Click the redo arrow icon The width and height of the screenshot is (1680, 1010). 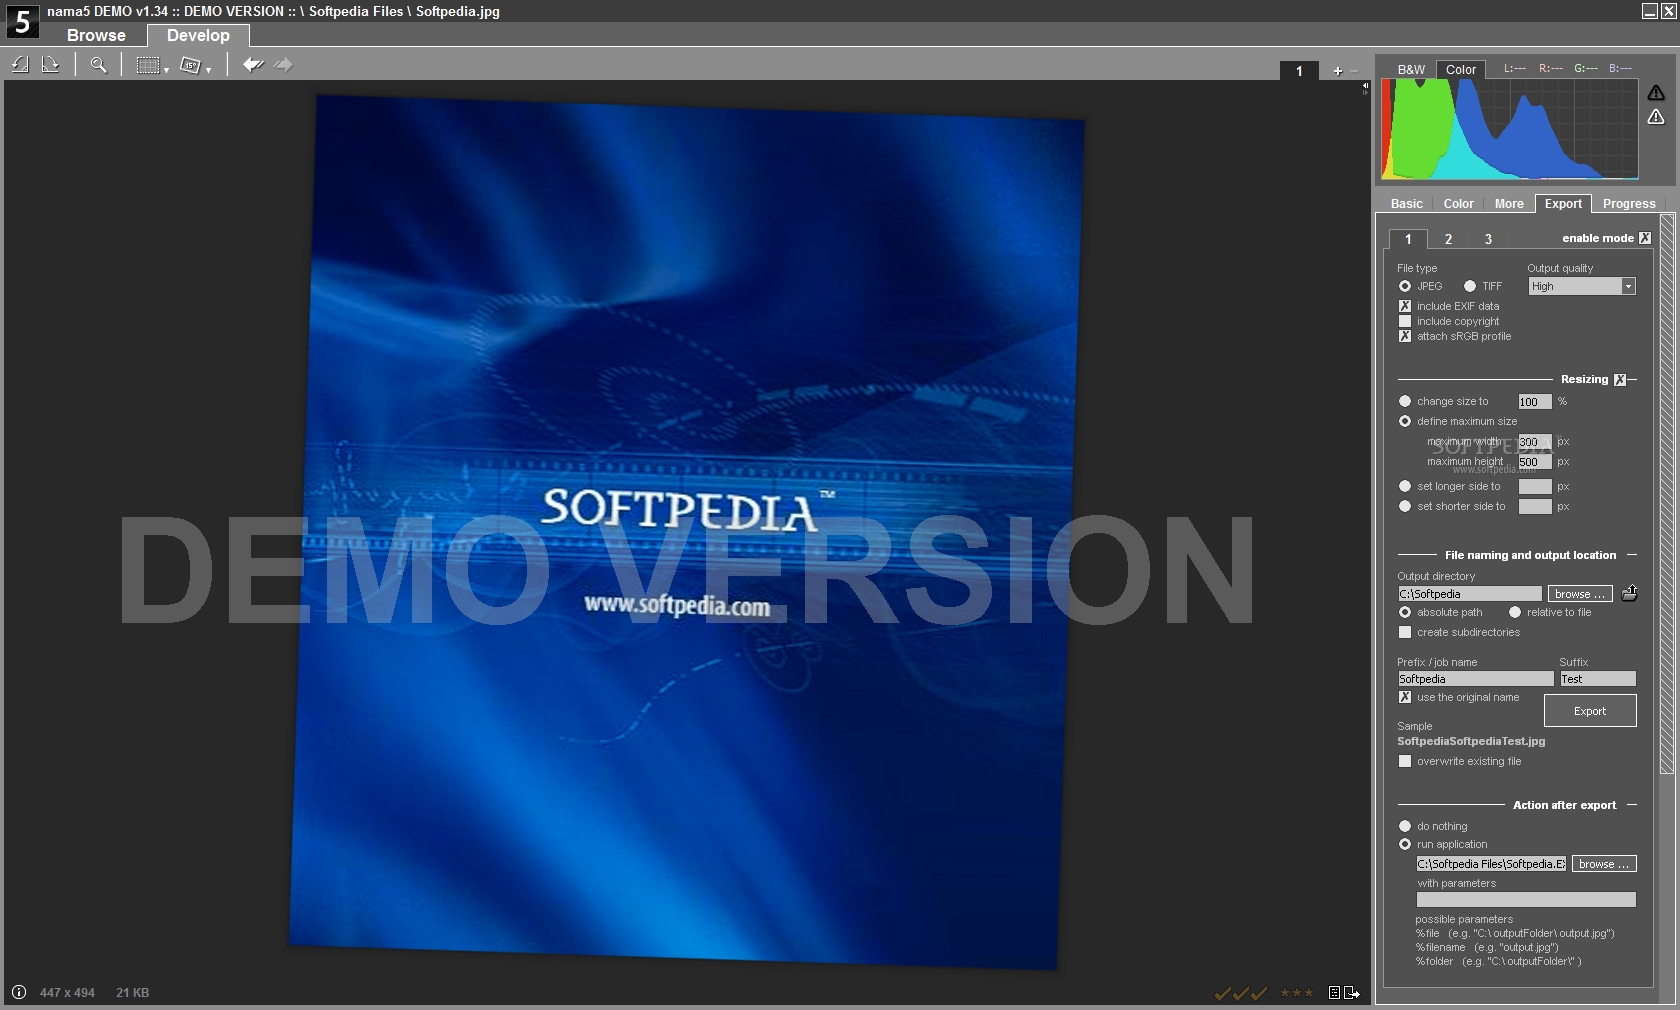point(284,65)
